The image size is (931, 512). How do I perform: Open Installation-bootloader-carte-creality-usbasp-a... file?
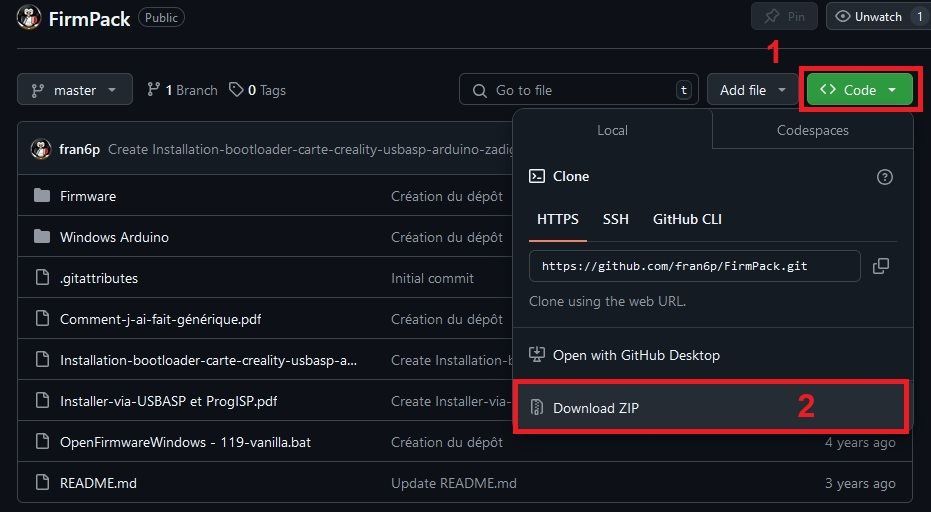click(208, 360)
